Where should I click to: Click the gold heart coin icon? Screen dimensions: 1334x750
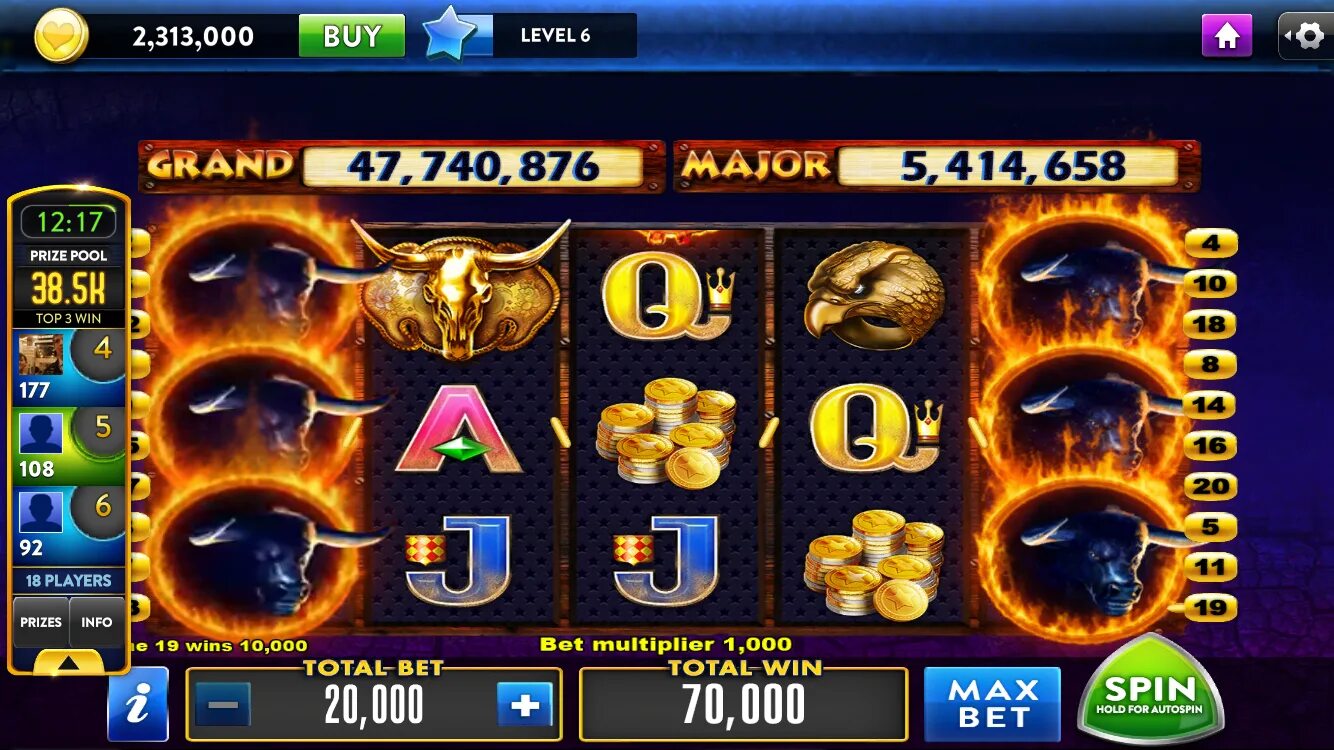(62, 36)
